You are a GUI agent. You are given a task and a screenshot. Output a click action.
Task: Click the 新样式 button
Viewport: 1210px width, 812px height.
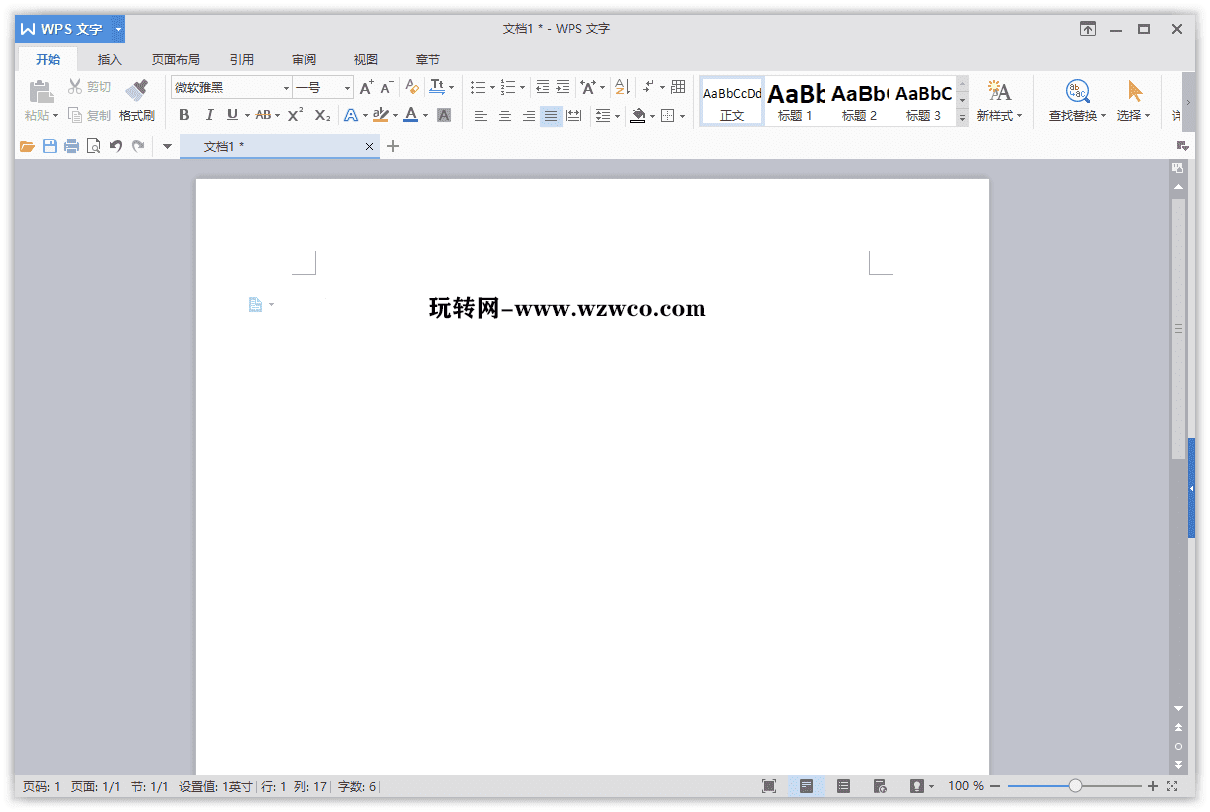[x=999, y=100]
